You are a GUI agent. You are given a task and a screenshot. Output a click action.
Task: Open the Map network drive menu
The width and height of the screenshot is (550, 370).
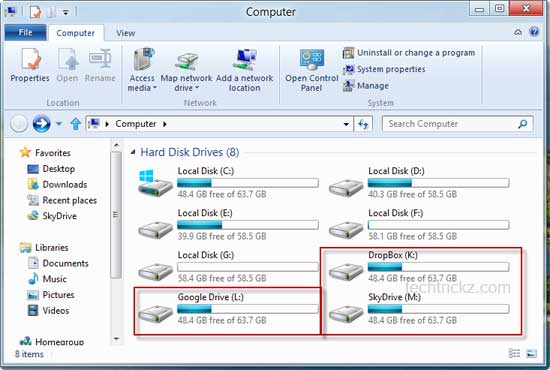click(x=186, y=70)
